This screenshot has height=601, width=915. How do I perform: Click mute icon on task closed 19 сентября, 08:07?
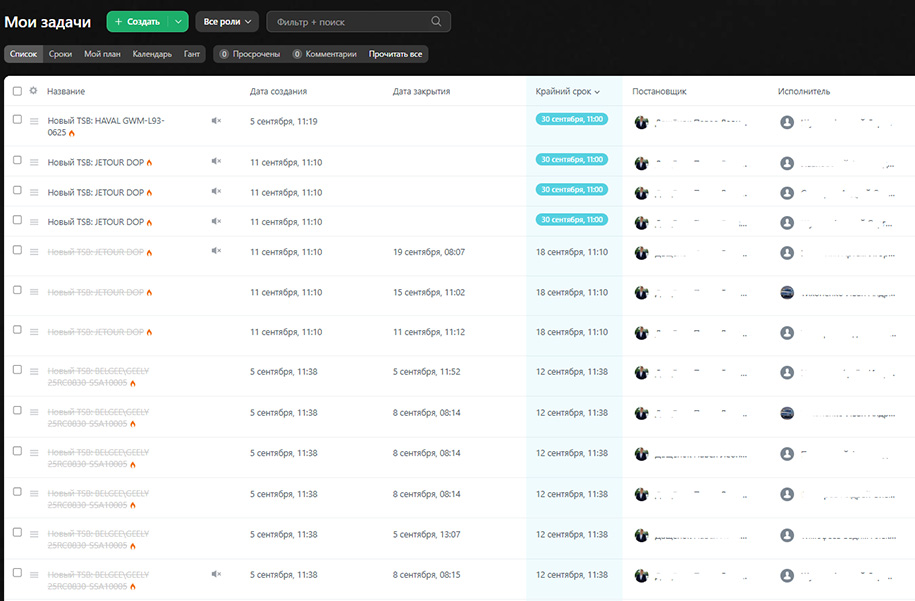tap(216, 251)
